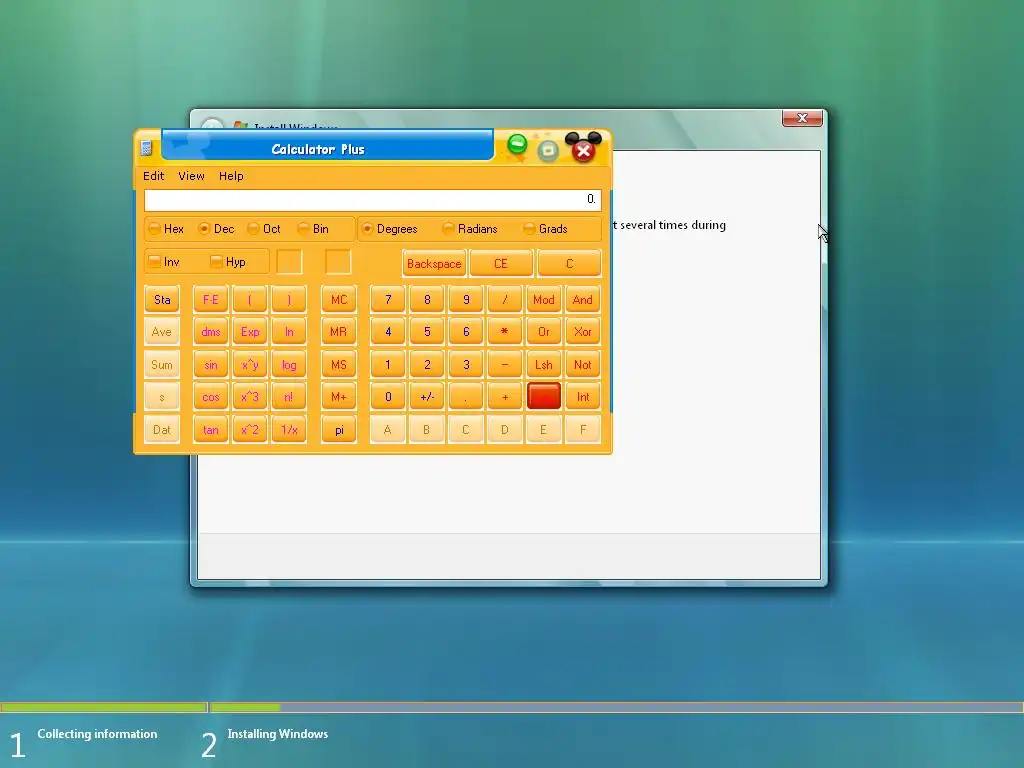Toggle scientific notation with F-E

point(211,300)
